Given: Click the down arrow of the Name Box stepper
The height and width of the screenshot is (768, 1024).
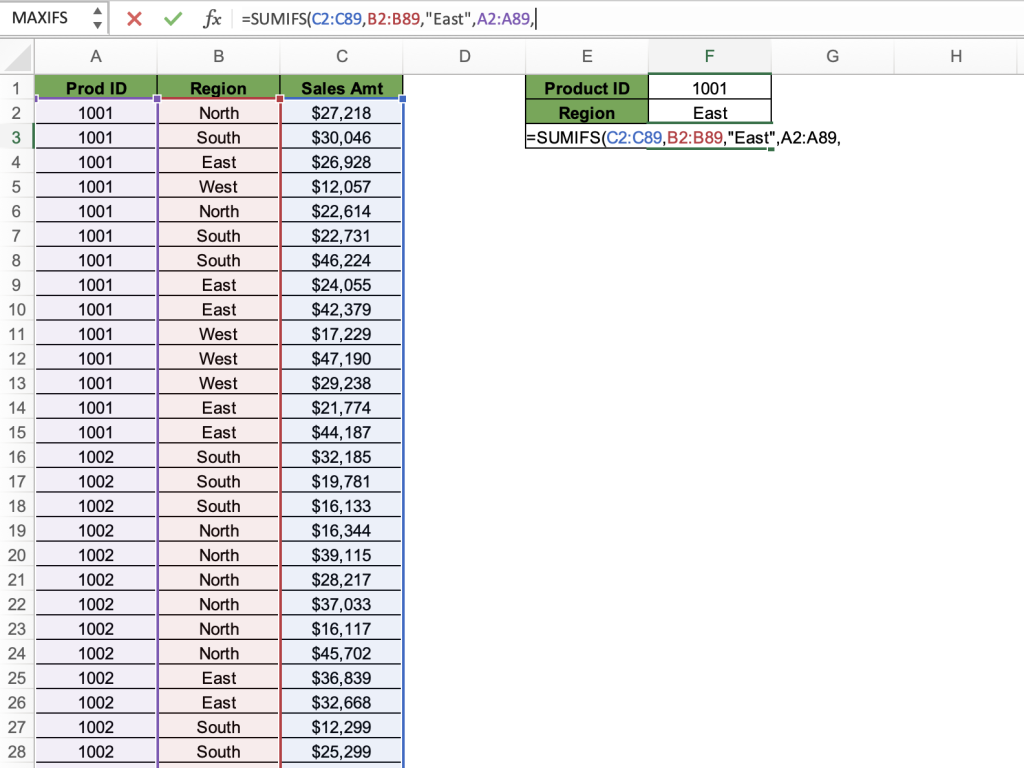Looking at the screenshot, I should [96, 23].
